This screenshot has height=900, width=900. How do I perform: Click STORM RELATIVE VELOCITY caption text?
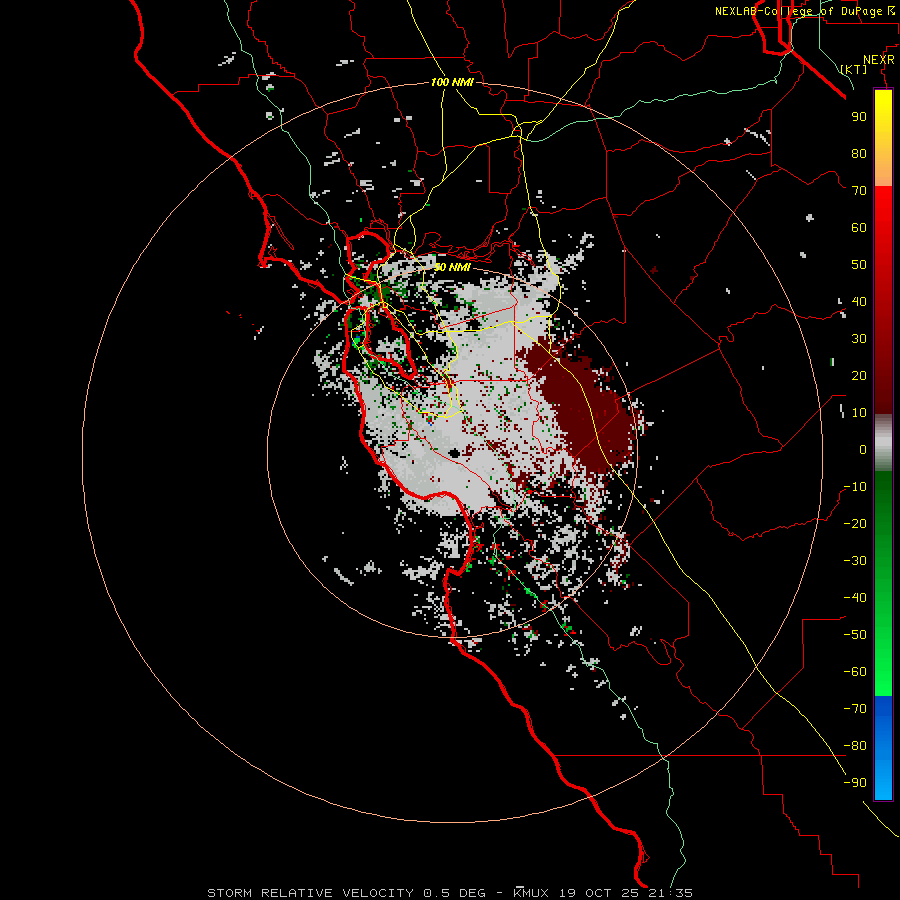click(x=310, y=893)
